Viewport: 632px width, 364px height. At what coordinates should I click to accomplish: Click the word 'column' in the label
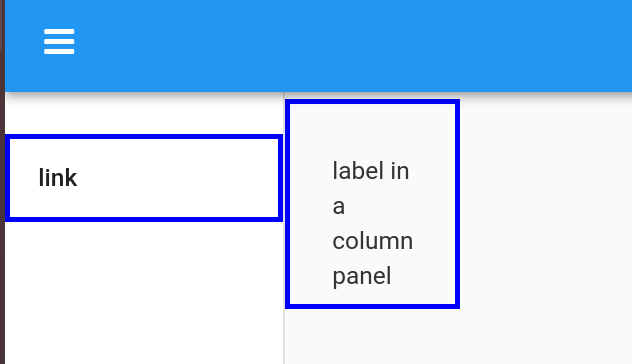pyautogui.click(x=372, y=241)
